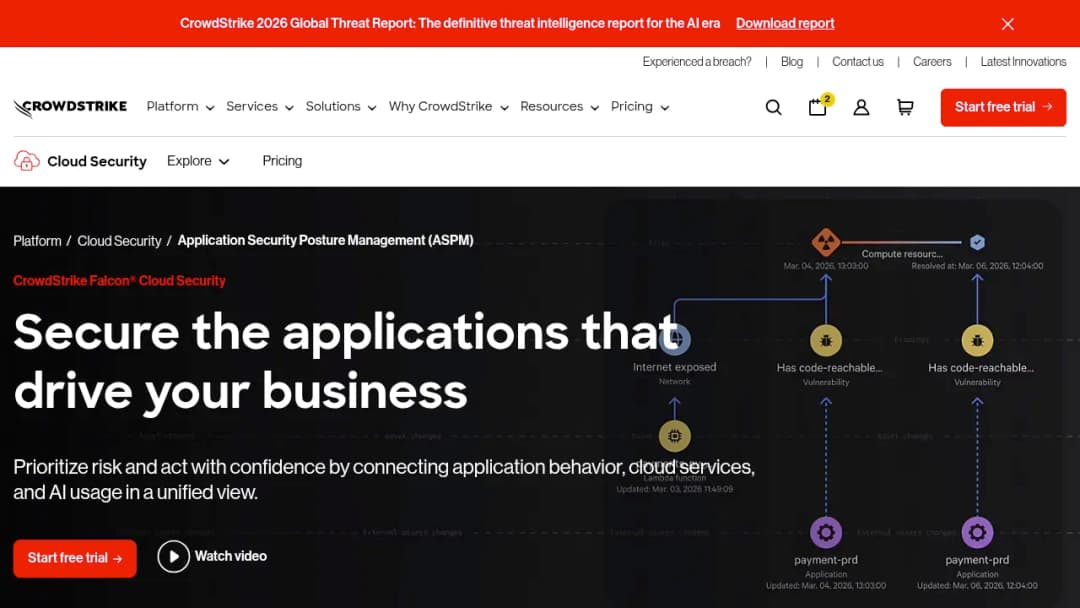Click the Compute resourc... label

tap(902, 254)
